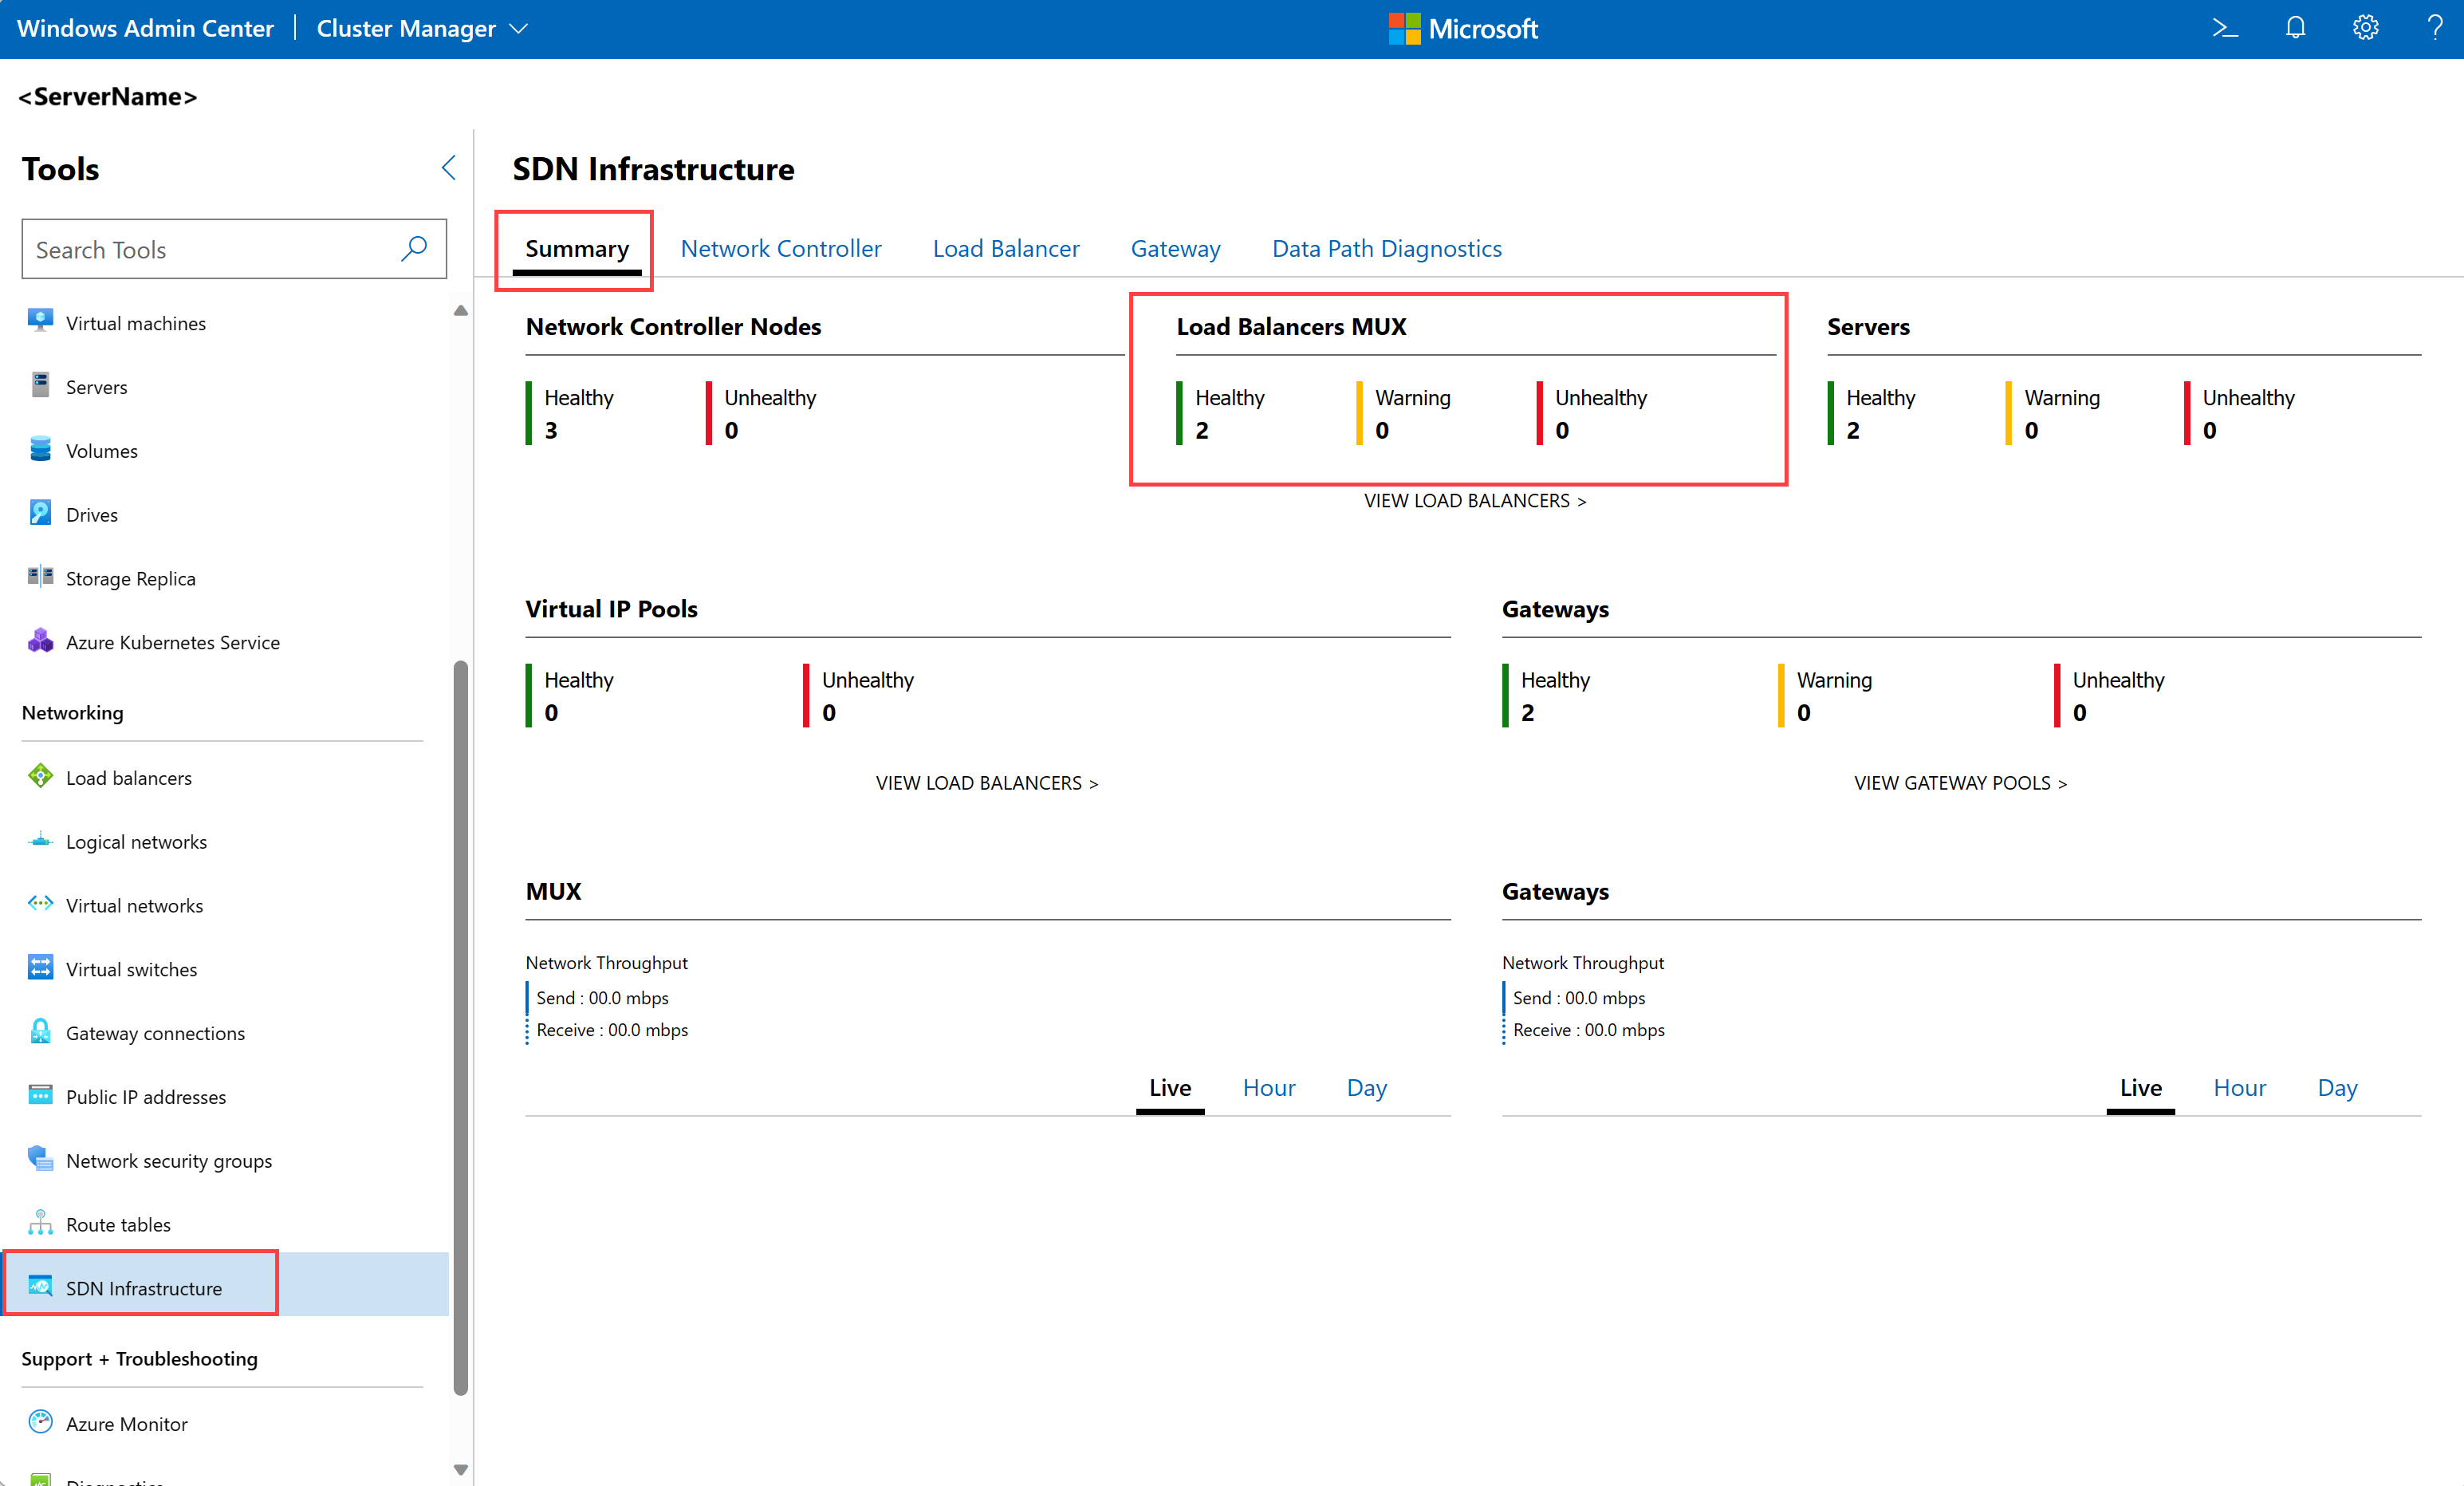Click the tools list scroll-down arrow
The image size is (2464, 1486).
click(460, 1469)
